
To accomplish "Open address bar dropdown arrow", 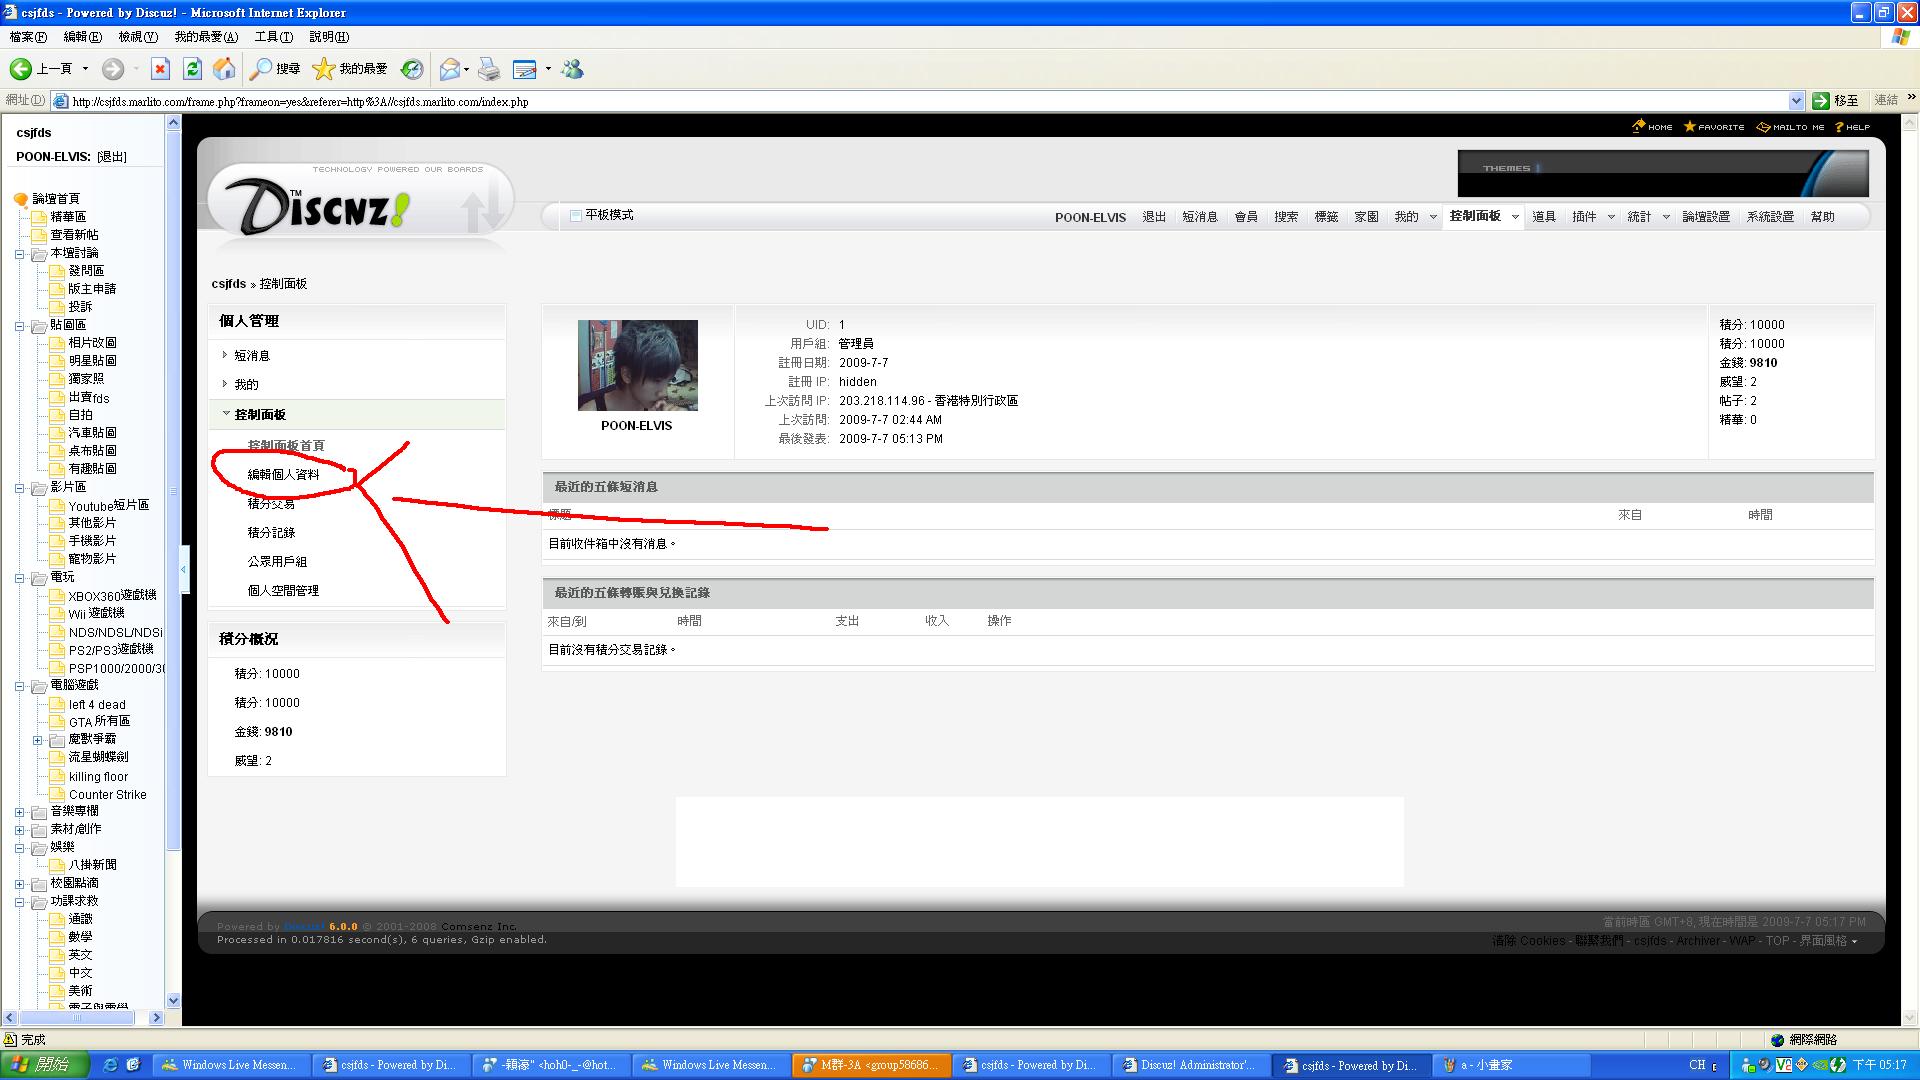I will pyautogui.click(x=1796, y=101).
